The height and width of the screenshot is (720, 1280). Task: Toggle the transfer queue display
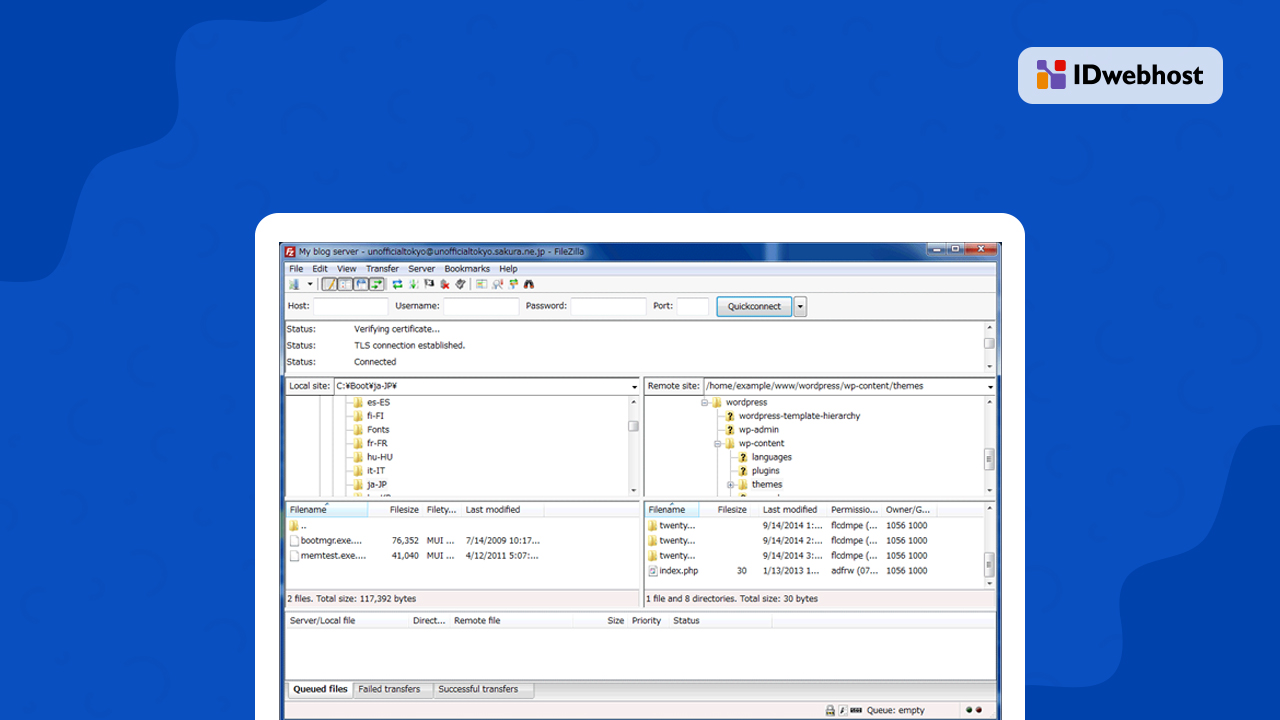click(x=376, y=284)
